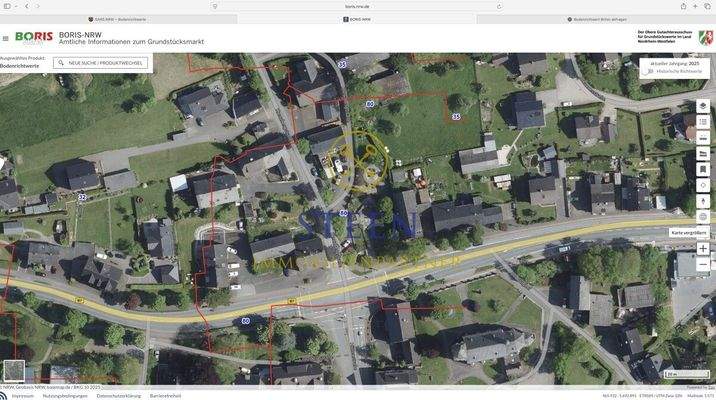
Task: Open the Nutzungsbedingungen footer link
Action: coord(65,396)
